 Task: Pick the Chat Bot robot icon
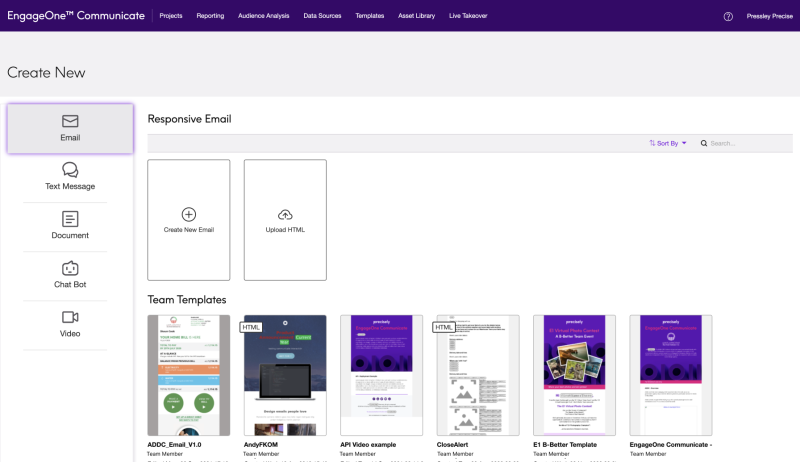(x=70, y=268)
